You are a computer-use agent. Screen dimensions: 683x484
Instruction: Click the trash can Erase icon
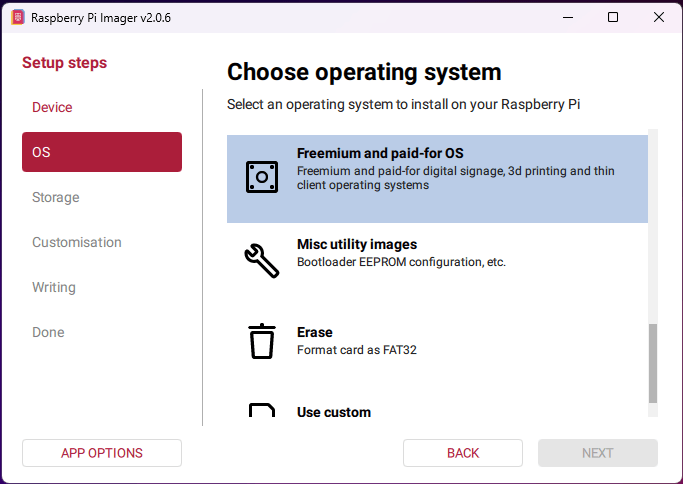coord(261,341)
